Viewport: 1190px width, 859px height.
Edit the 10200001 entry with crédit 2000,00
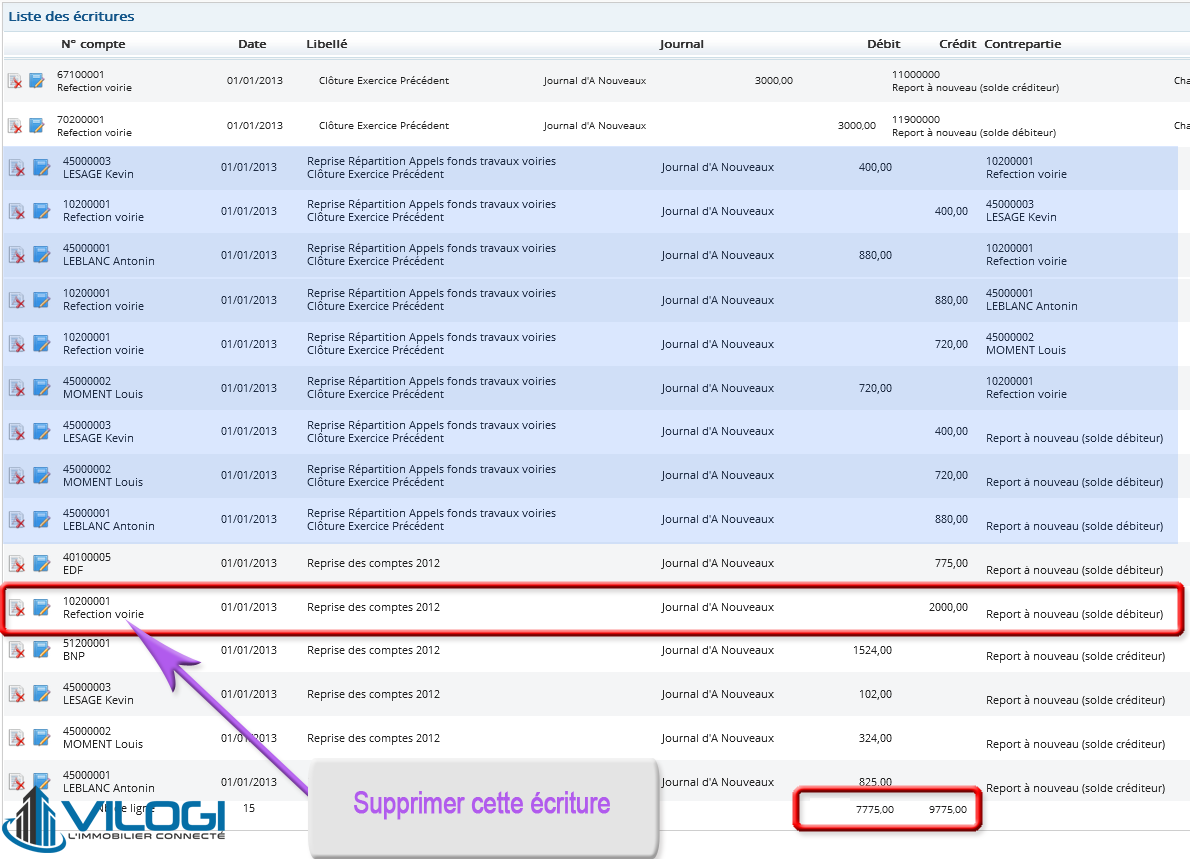(x=42, y=607)
